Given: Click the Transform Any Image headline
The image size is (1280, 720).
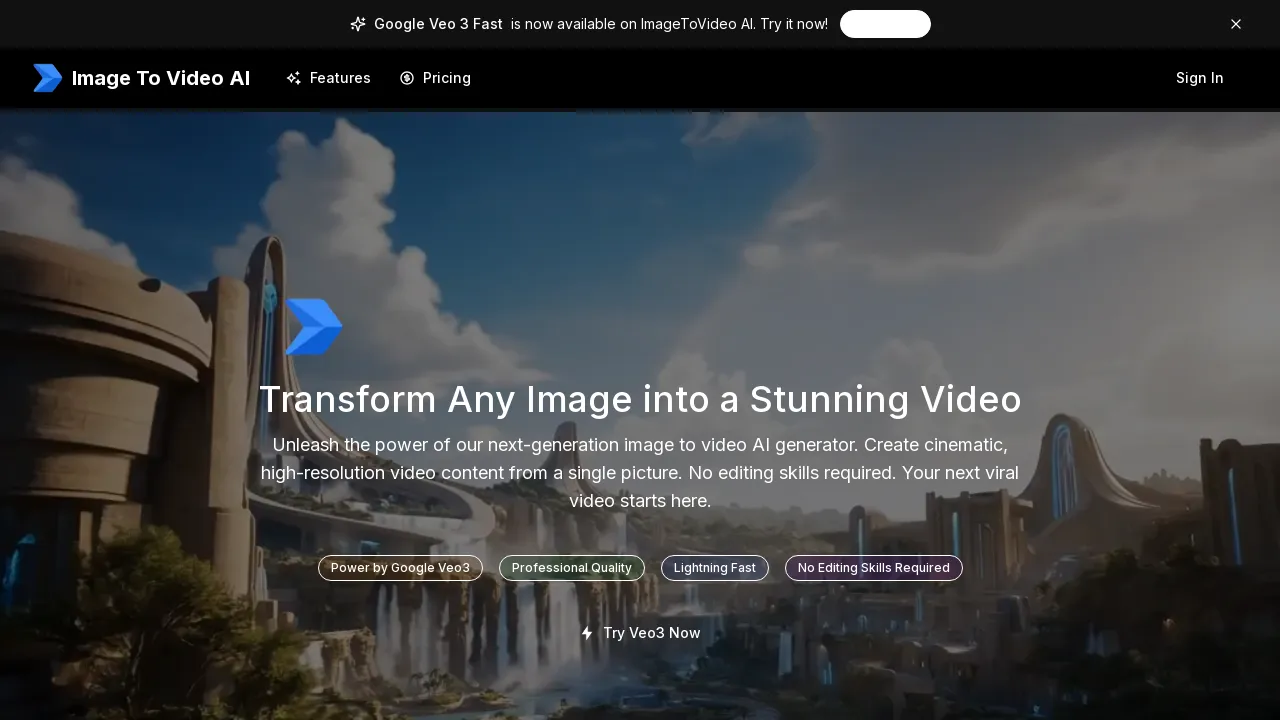Looking at the screenshot, I should click(x=640, y=399).
